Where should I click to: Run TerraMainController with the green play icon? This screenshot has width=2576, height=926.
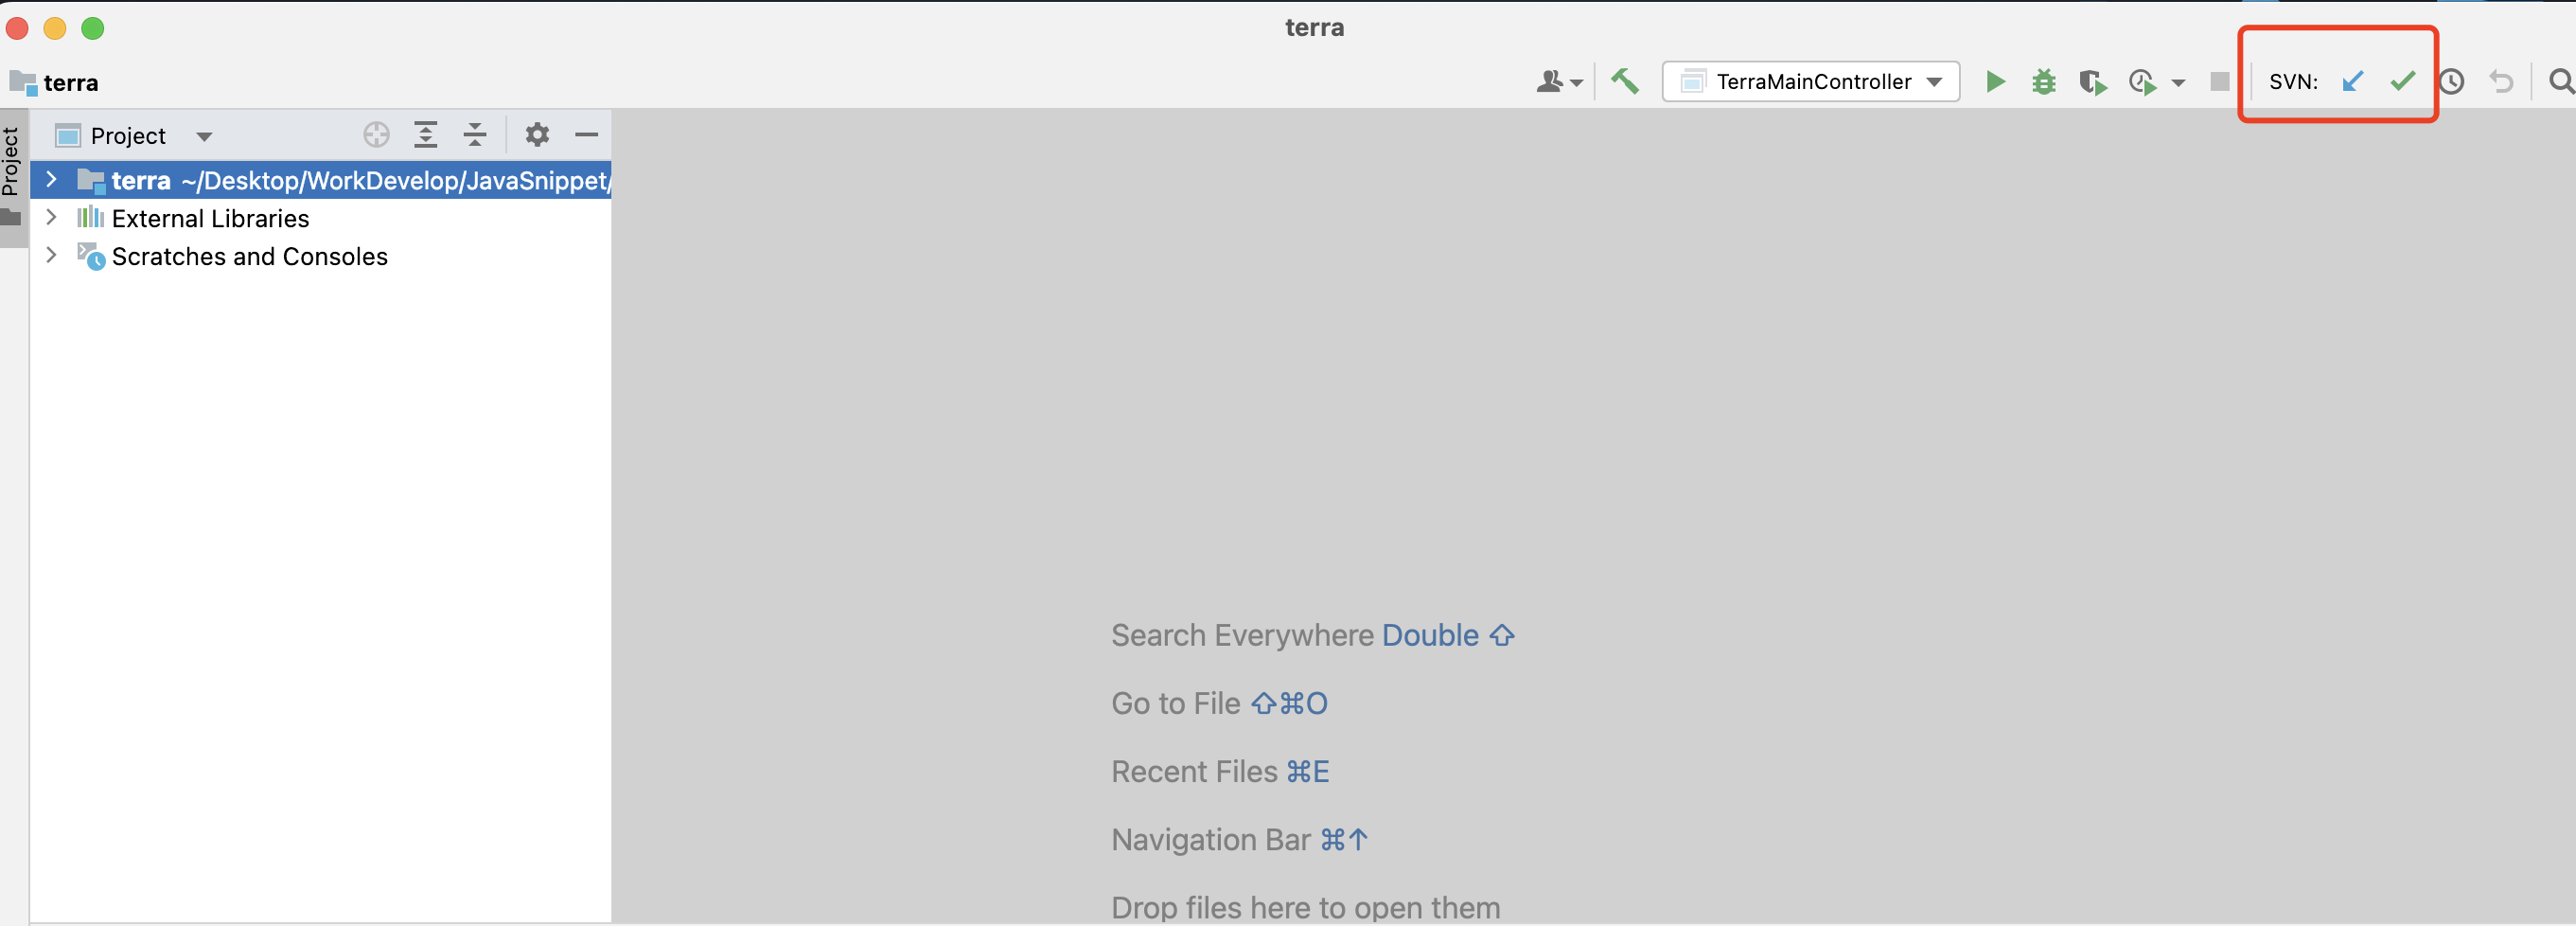tap(1995, 81)
